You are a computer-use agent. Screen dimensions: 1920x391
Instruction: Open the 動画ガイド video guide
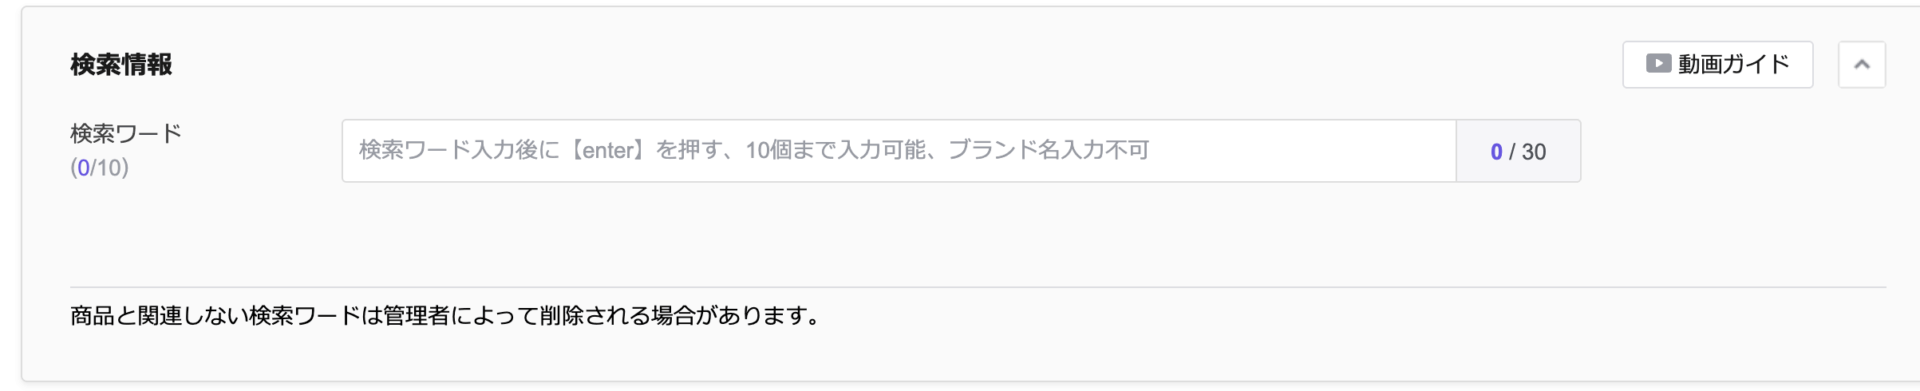click(x=1717, y=64)
